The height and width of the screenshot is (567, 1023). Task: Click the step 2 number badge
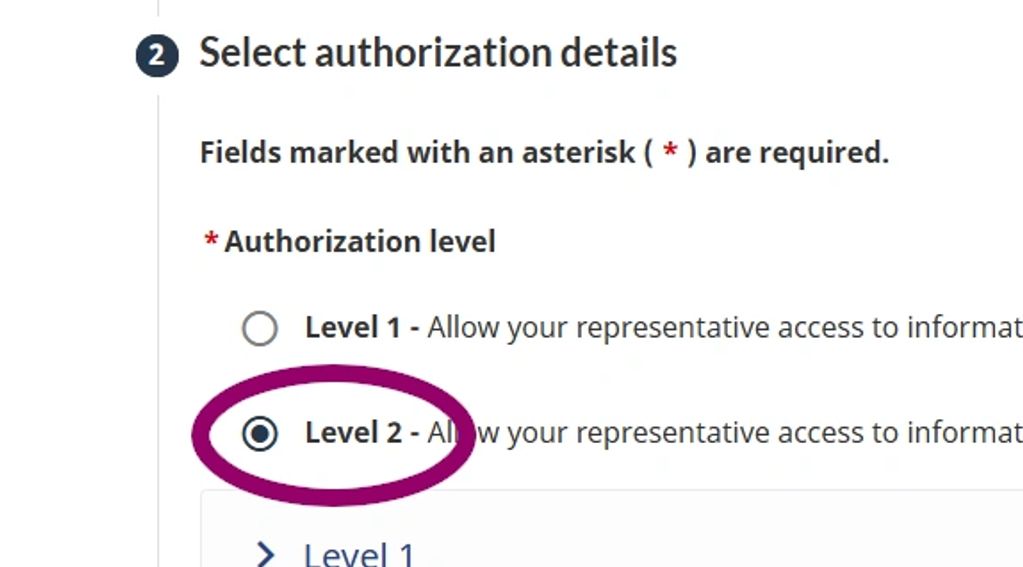pyautogui.click(x=157, y=56)
